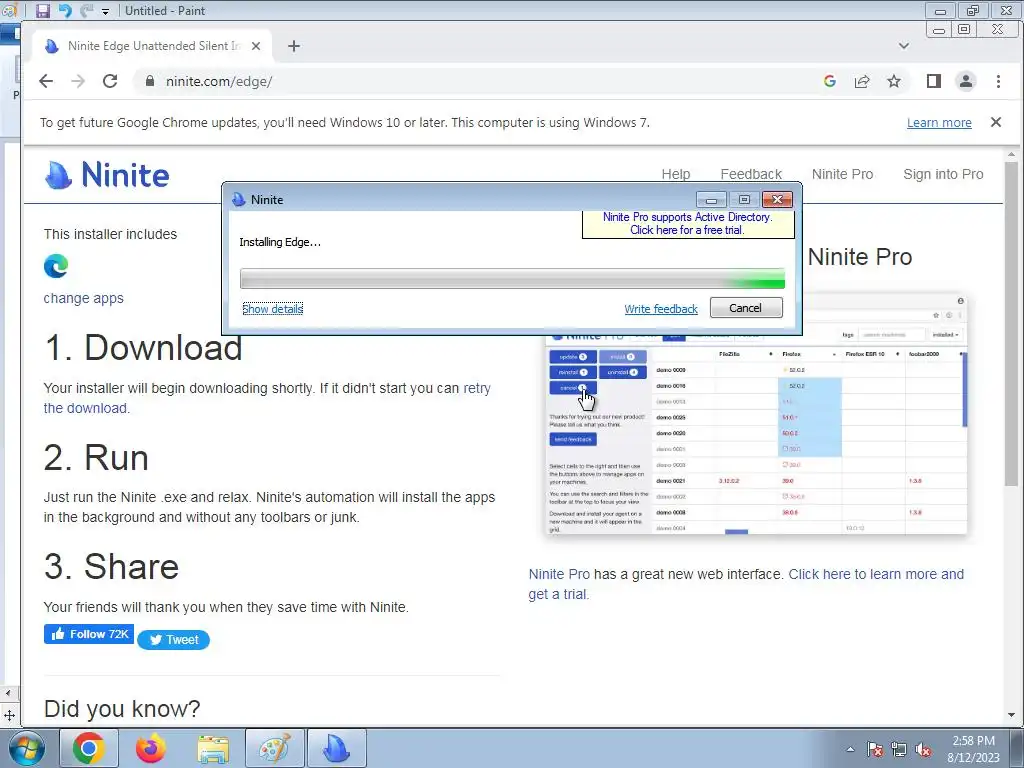Image resolution: width=1024 pixels, height=768 pixels.
Task: Click the padlock site info icon
Action: [150, 81]
